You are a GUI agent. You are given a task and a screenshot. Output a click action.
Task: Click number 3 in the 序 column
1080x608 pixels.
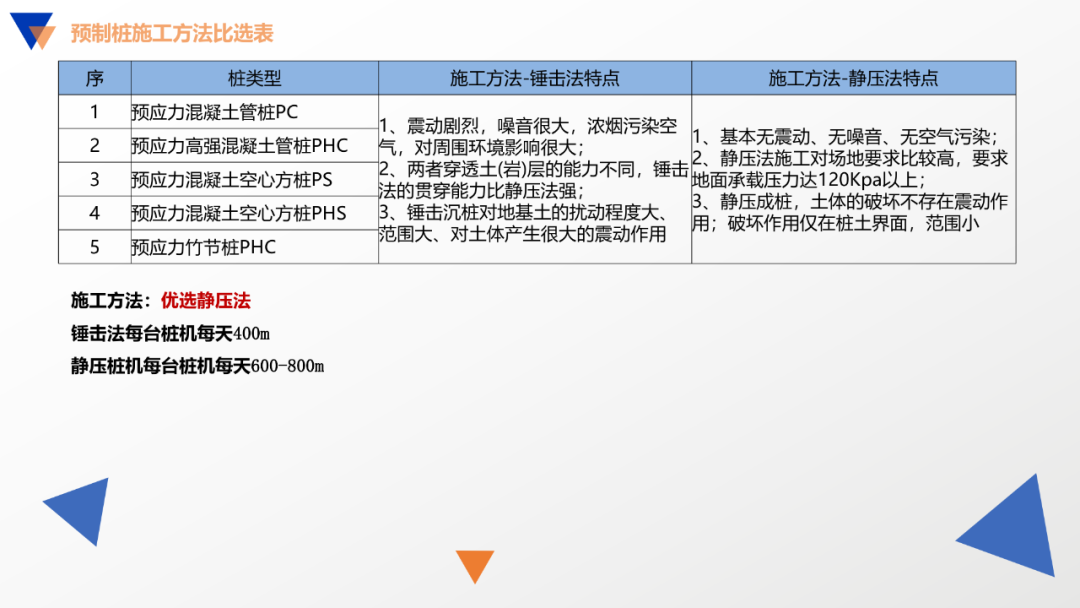tap(96, 179)
